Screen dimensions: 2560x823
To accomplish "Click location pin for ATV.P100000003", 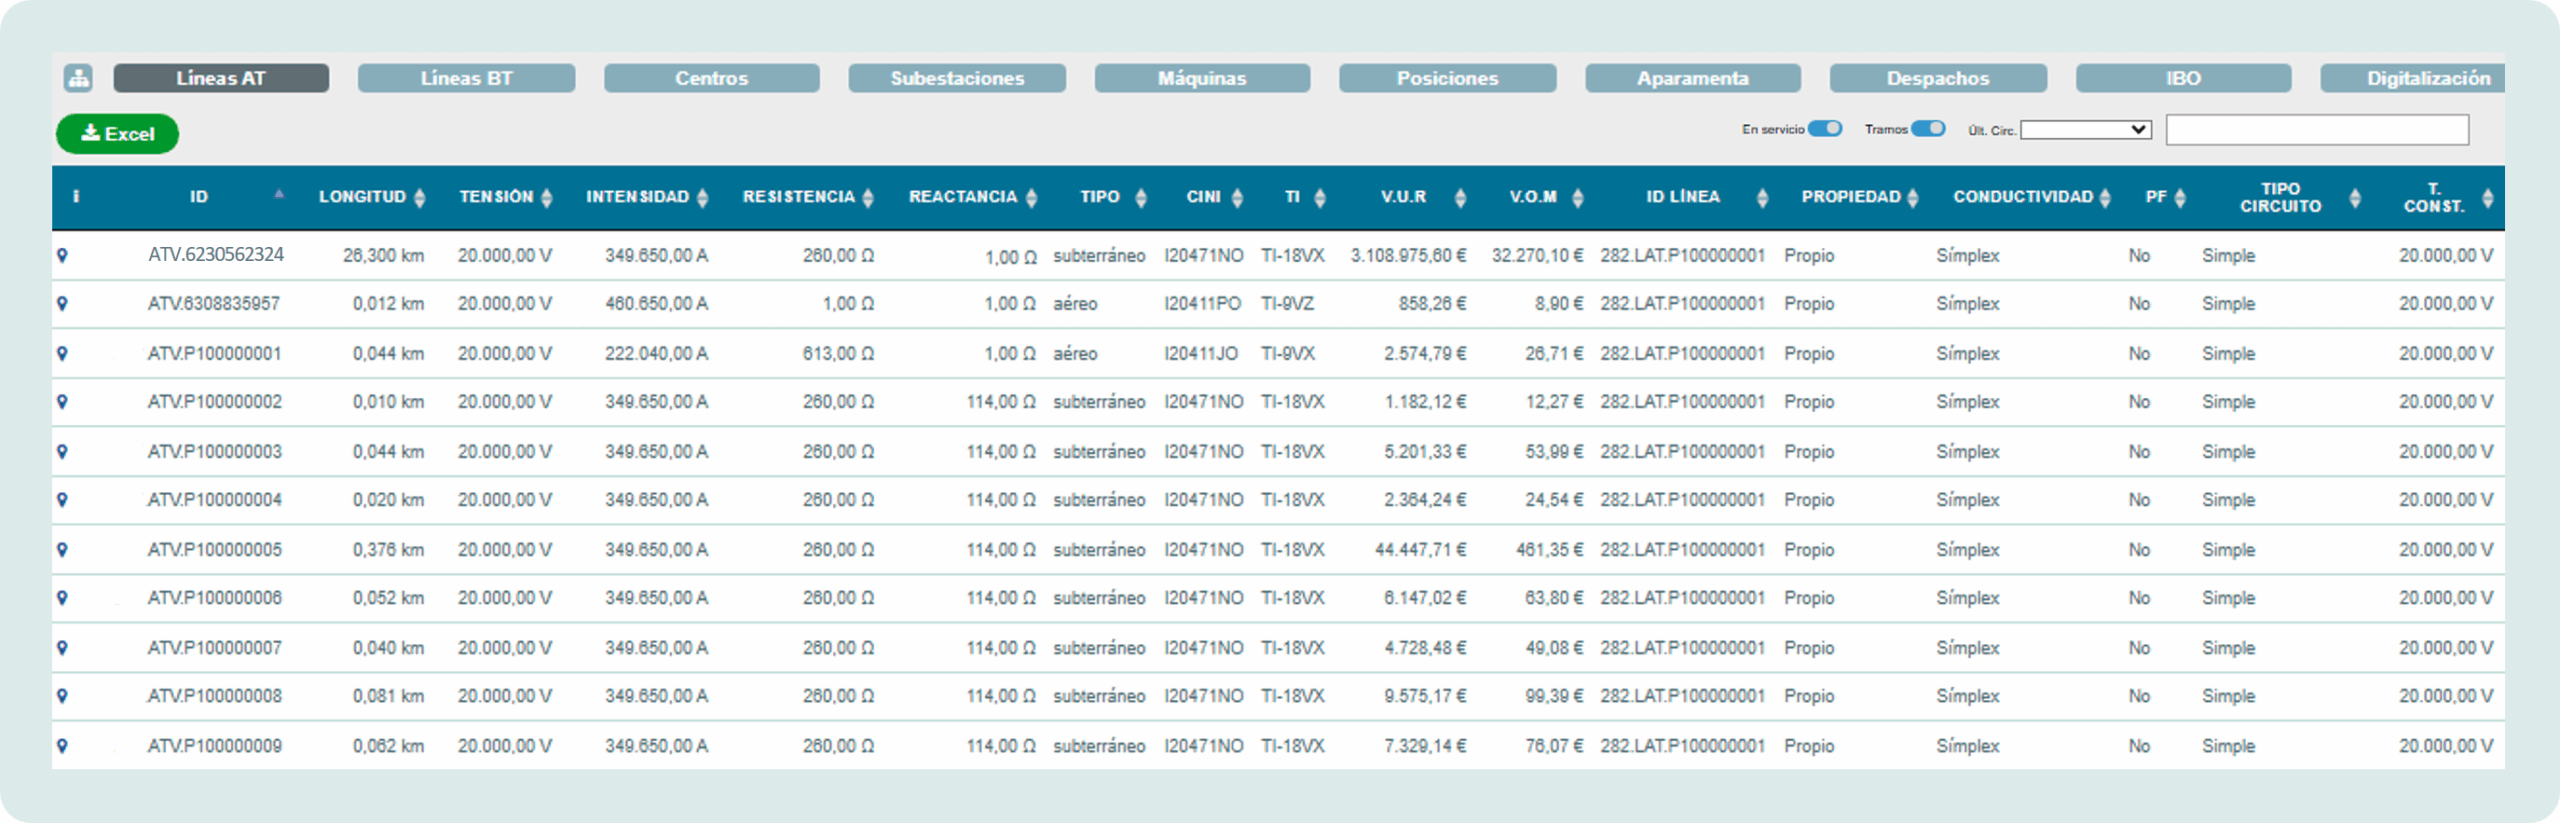I will pyautogui.click(x=62, y=452).
